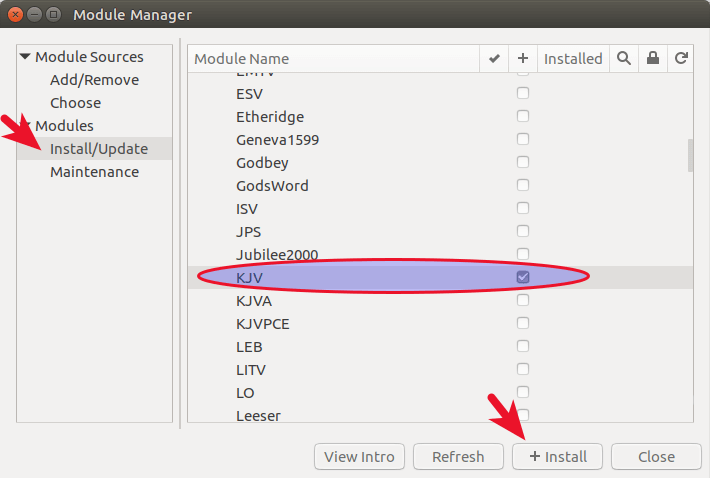This screenshot has width=710, height=478.
Task: Enable the Geneva1599 install checkbox
Action: coord(523,139)
